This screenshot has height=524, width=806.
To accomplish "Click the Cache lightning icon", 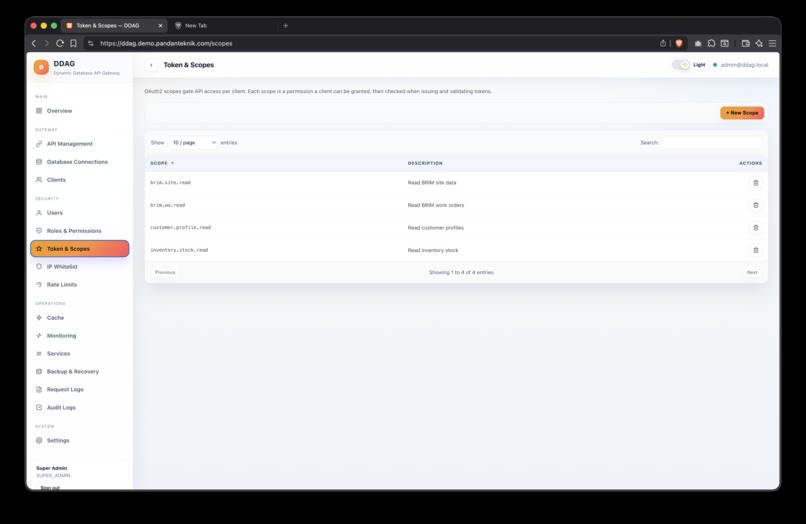I will pos(39,318).
